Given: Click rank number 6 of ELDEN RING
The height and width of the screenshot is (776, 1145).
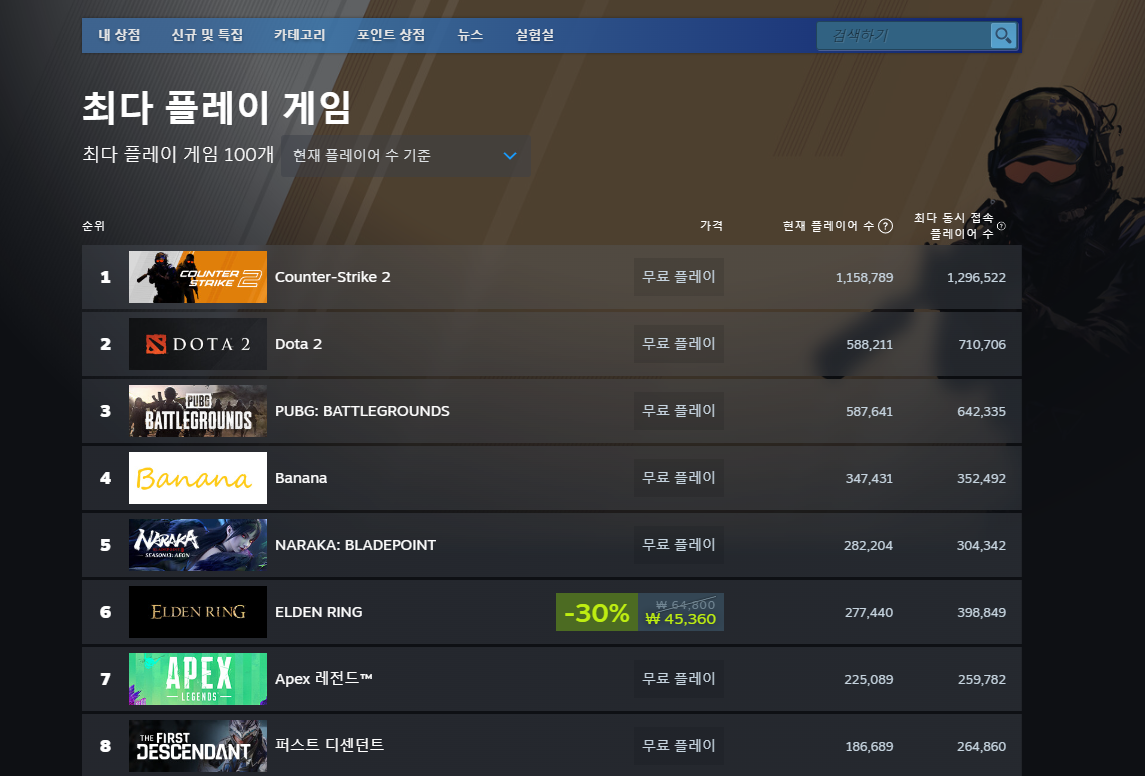Looking at the screenshot, I should coord(105,612).
